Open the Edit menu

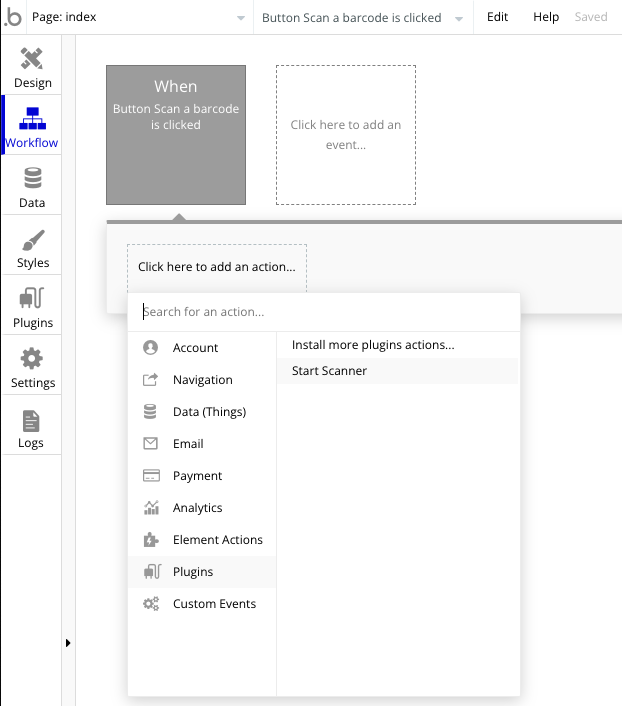(497, 17)
